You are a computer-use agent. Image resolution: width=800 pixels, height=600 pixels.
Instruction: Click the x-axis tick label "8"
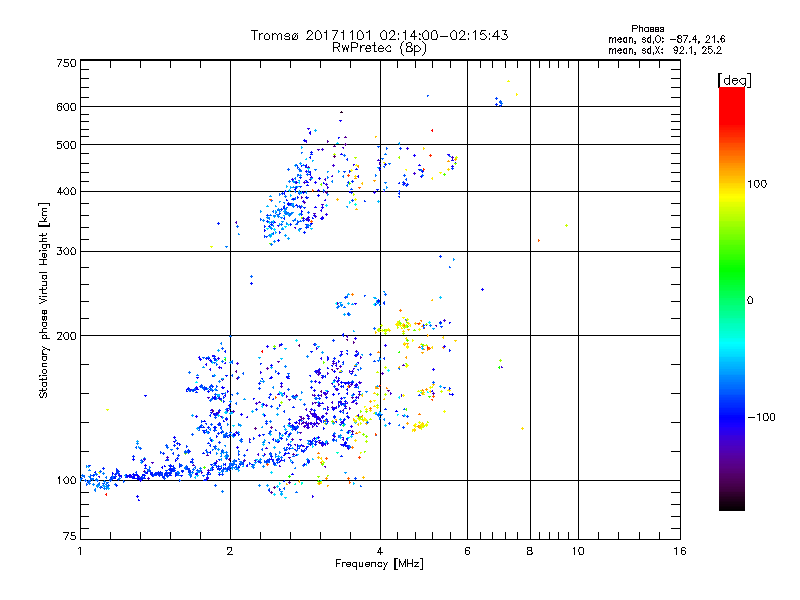point(530,551)
